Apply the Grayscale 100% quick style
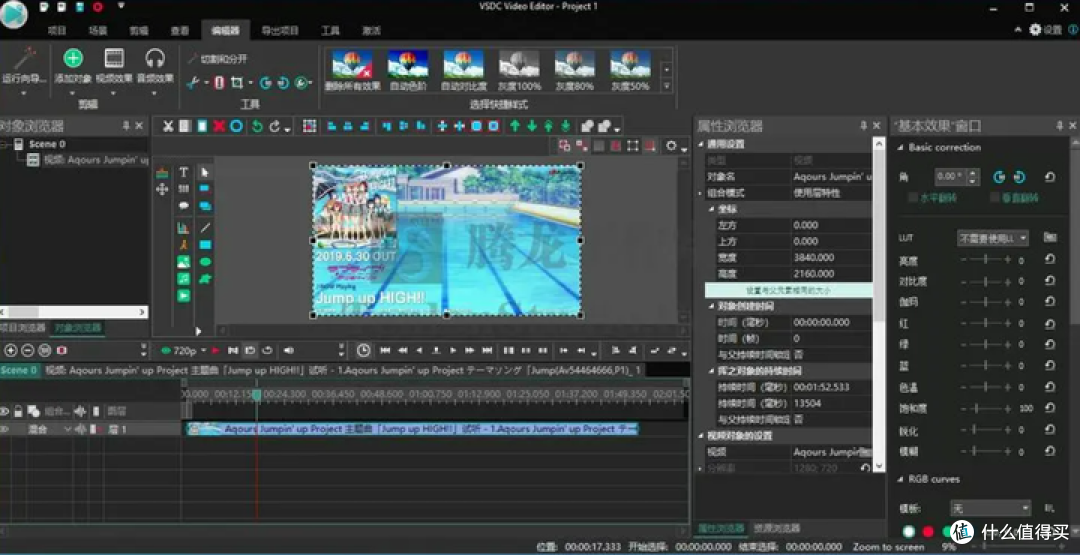Image resolution: width=1080 pixels, height=555 pixels. 519,70
